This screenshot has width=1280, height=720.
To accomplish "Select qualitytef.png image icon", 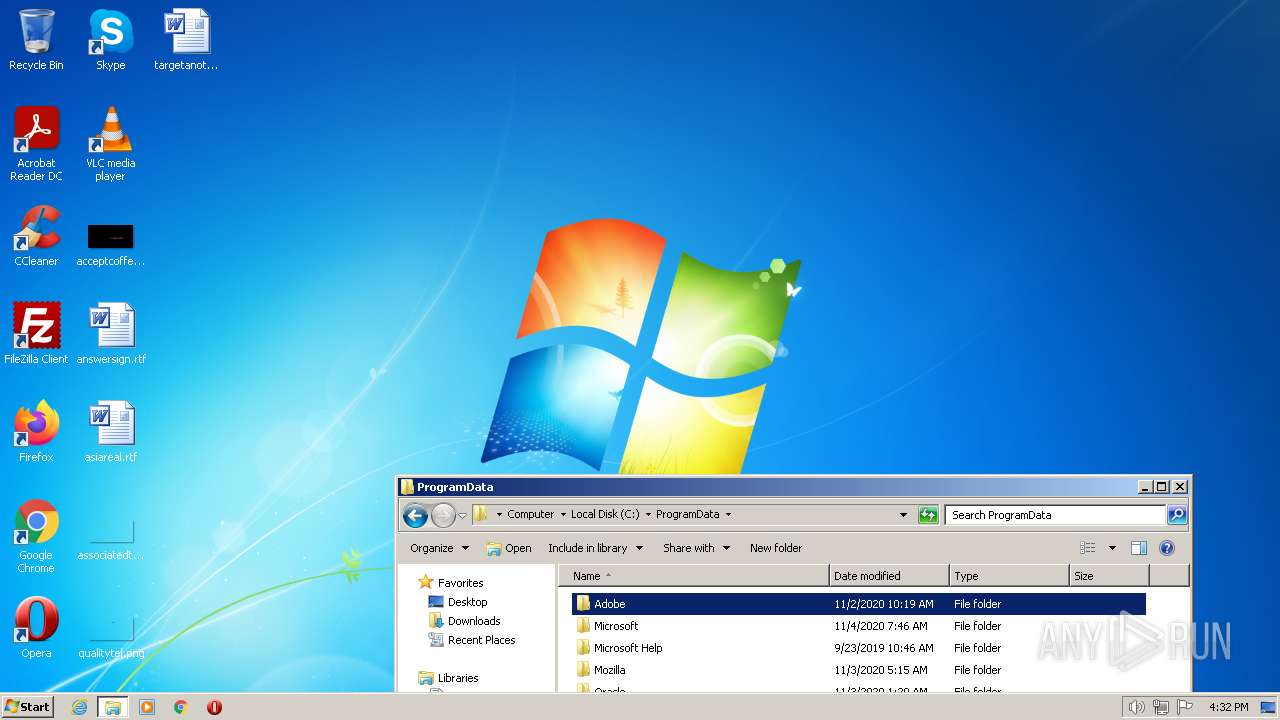I will point(110,635).
